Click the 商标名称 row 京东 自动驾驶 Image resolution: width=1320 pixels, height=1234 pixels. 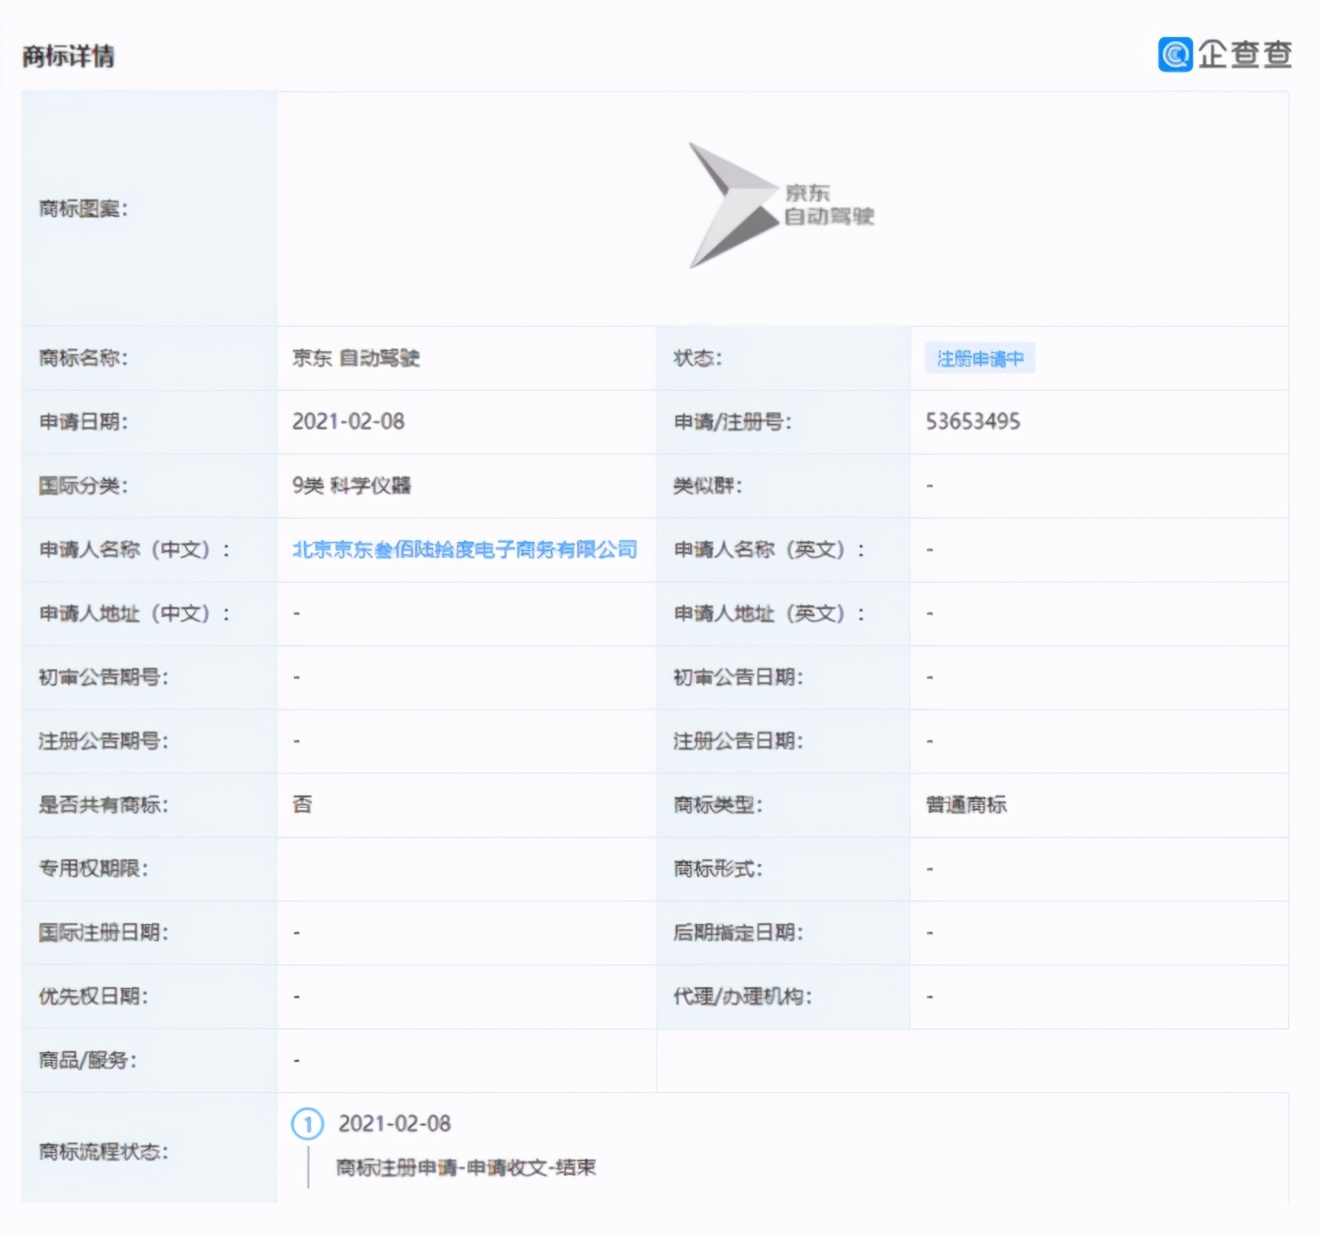click(358, 358)
